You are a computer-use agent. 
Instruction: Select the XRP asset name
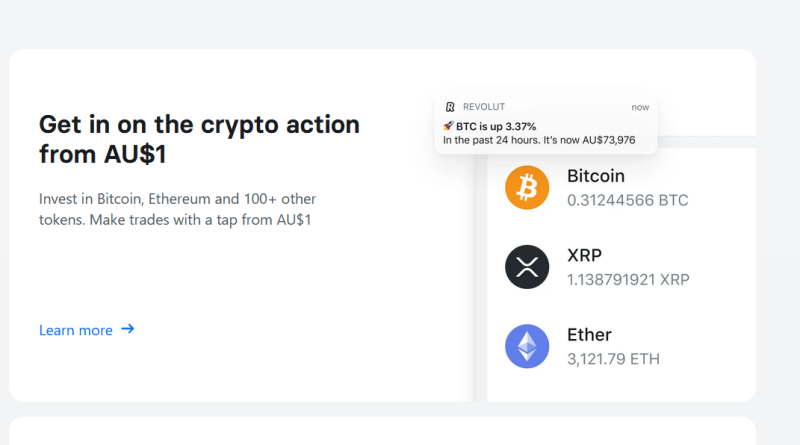(584, 255)
